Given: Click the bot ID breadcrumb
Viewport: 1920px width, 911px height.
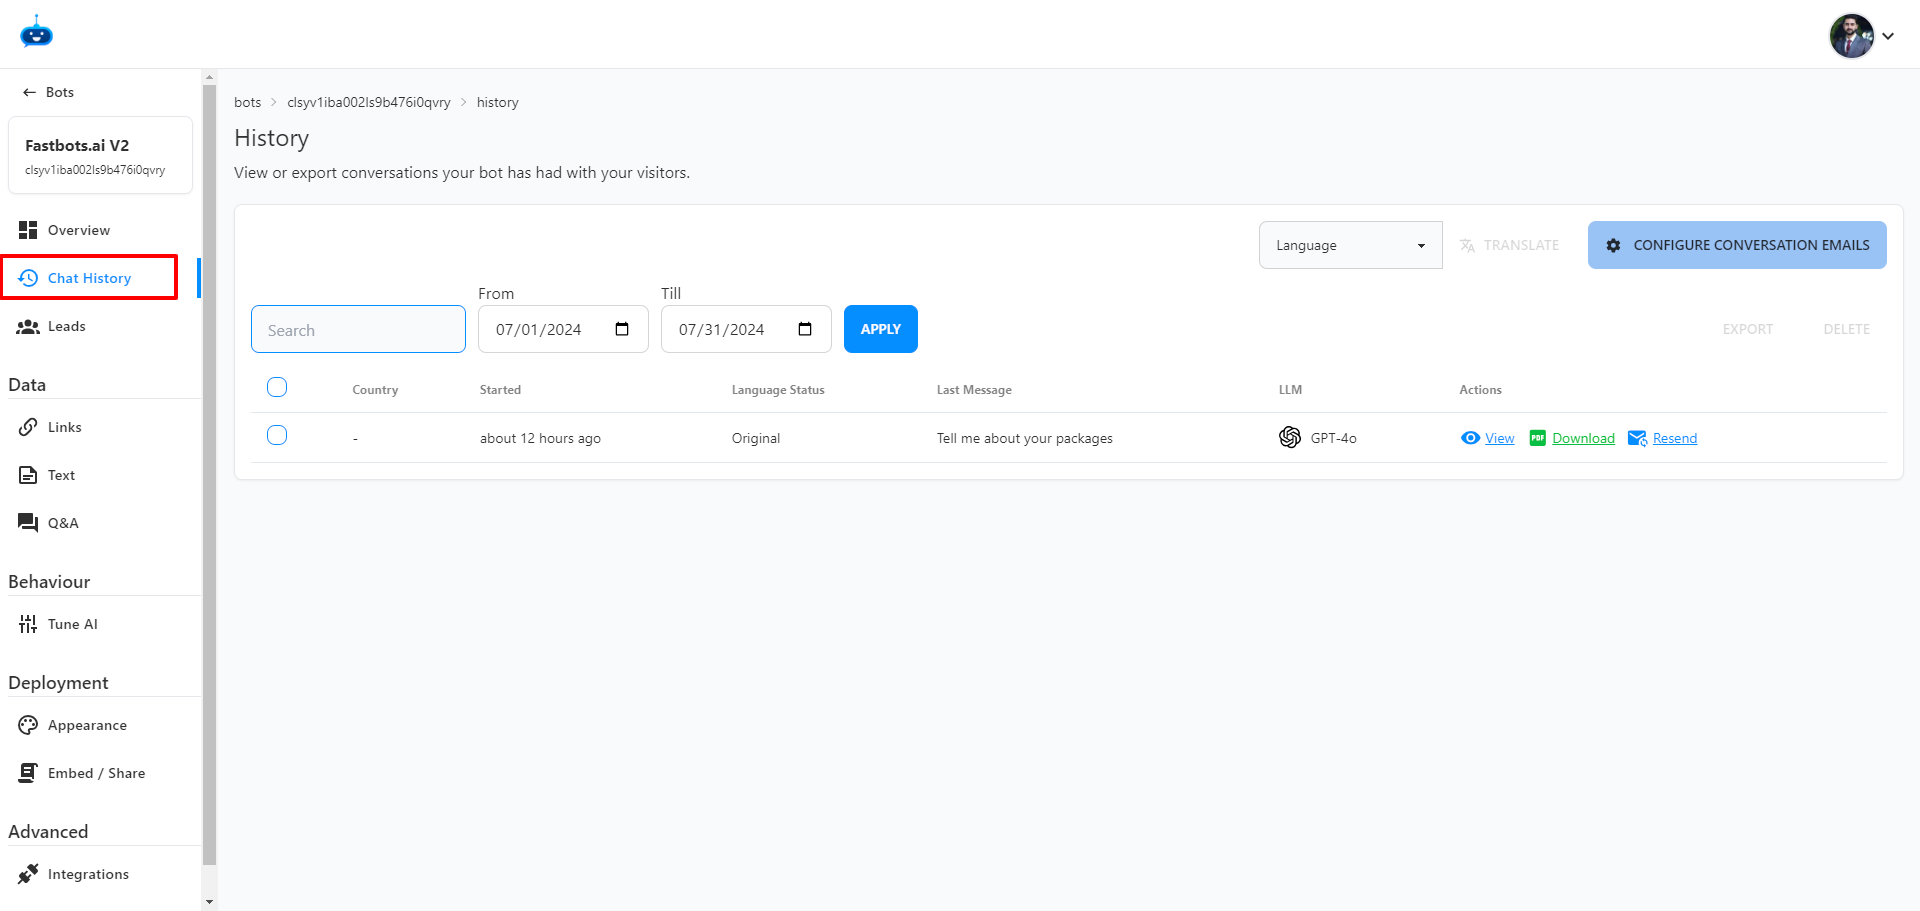Looking at the screenshot, I should [368, 102].
